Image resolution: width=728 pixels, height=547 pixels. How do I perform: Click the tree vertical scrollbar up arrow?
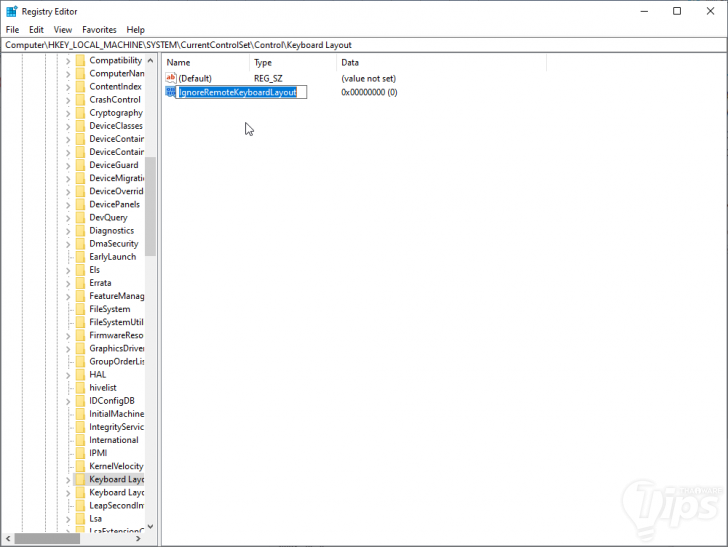[150, 60]
